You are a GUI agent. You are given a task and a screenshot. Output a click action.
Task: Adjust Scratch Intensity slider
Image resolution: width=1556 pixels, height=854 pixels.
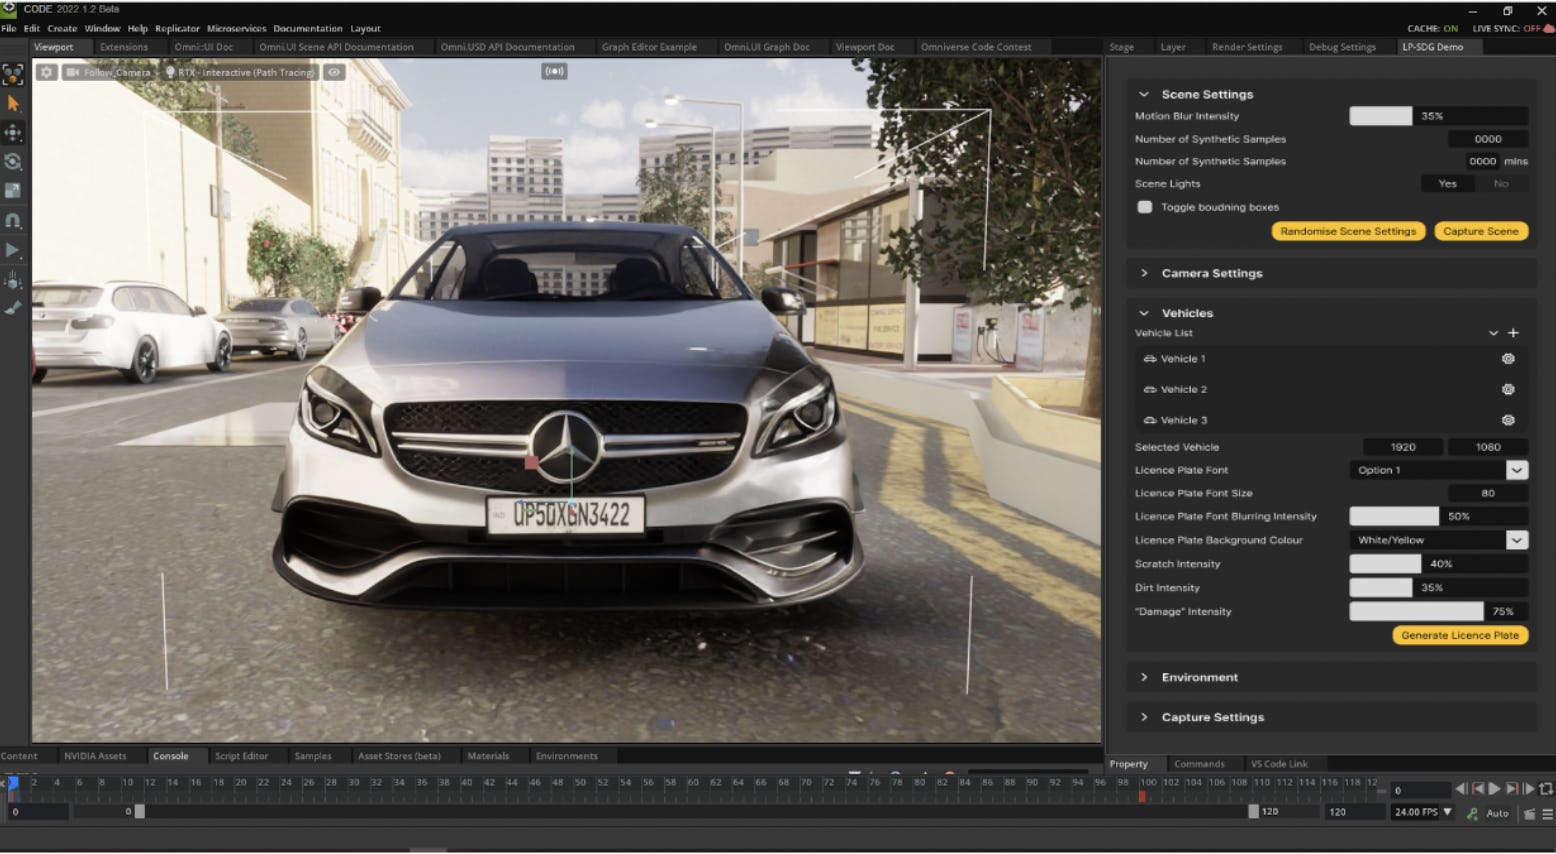click(1438, 564)
